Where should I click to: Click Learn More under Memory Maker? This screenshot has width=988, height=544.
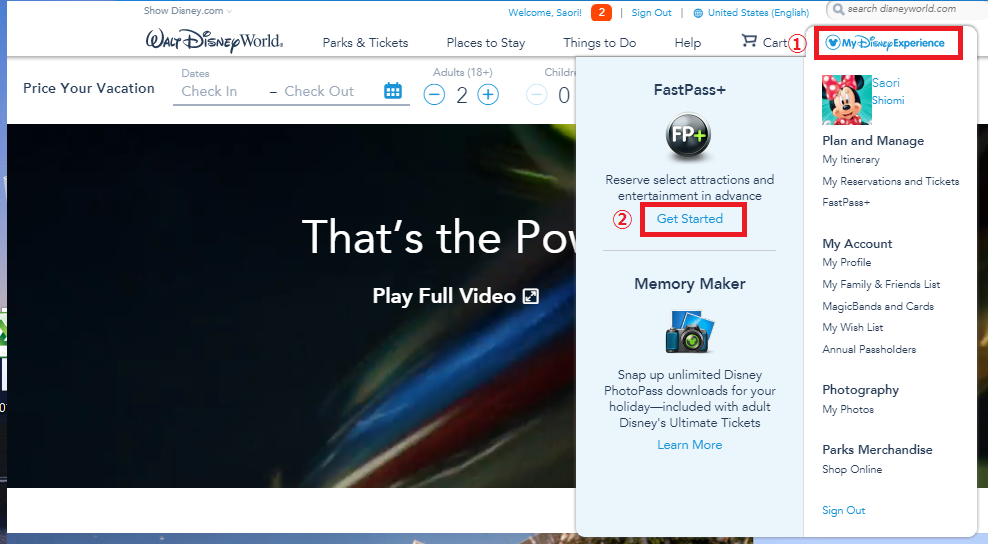[x=690, y=445]
